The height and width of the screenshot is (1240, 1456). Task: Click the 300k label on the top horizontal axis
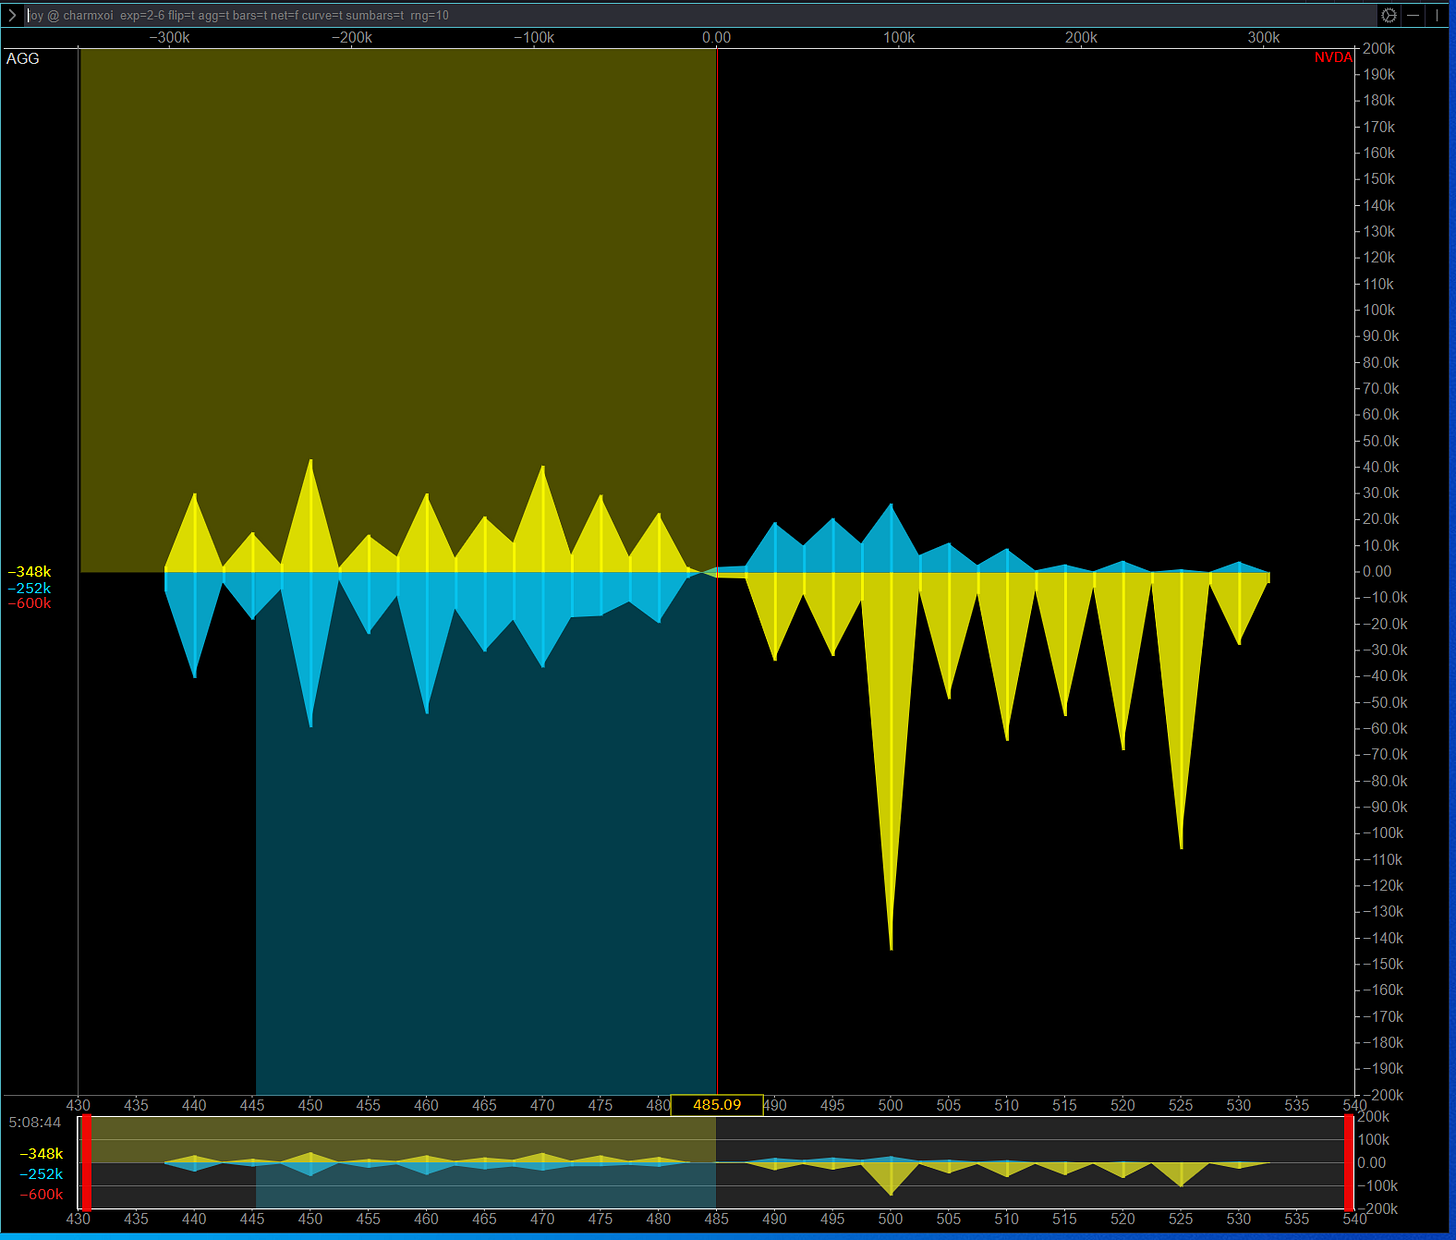(x=1263, y=37)
